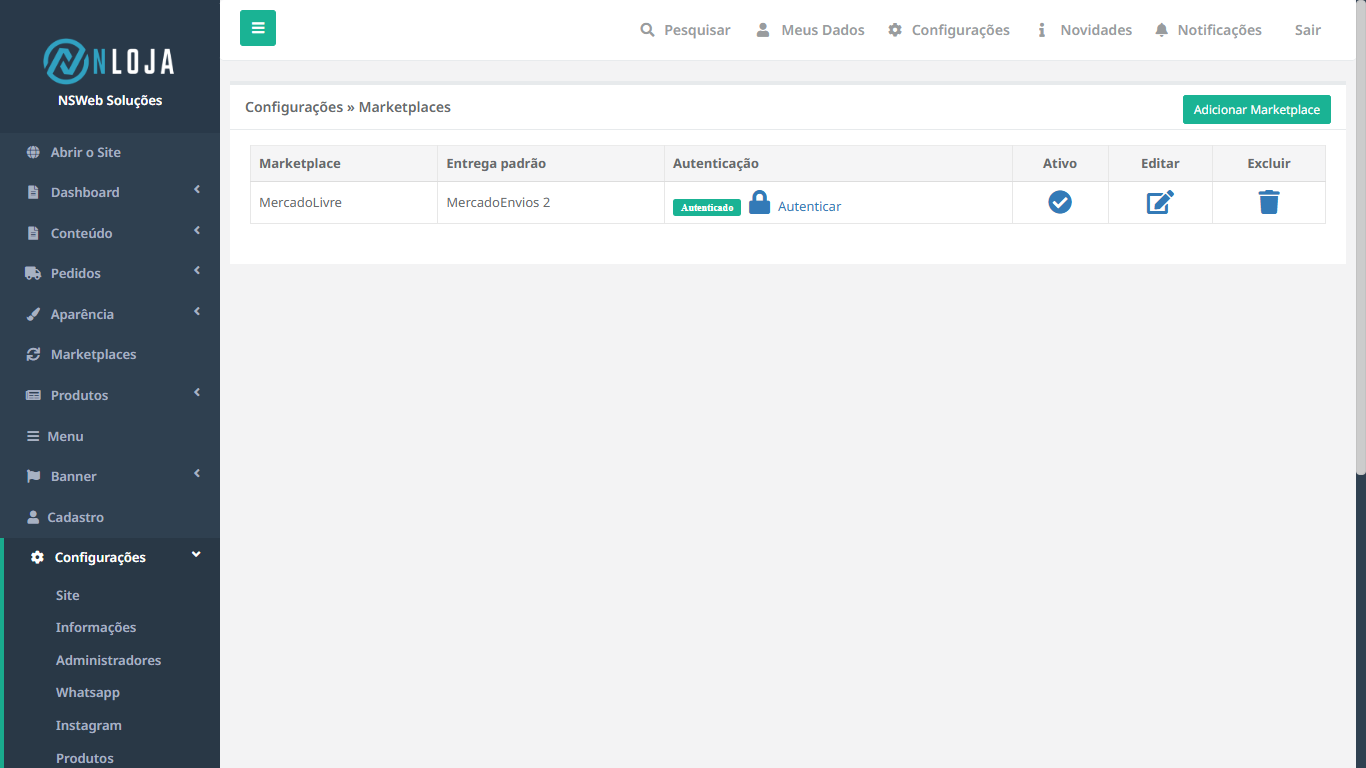Collapse the Configurações sidebar section
Viewport: 1366px width, 768px height.
(196, 555)
